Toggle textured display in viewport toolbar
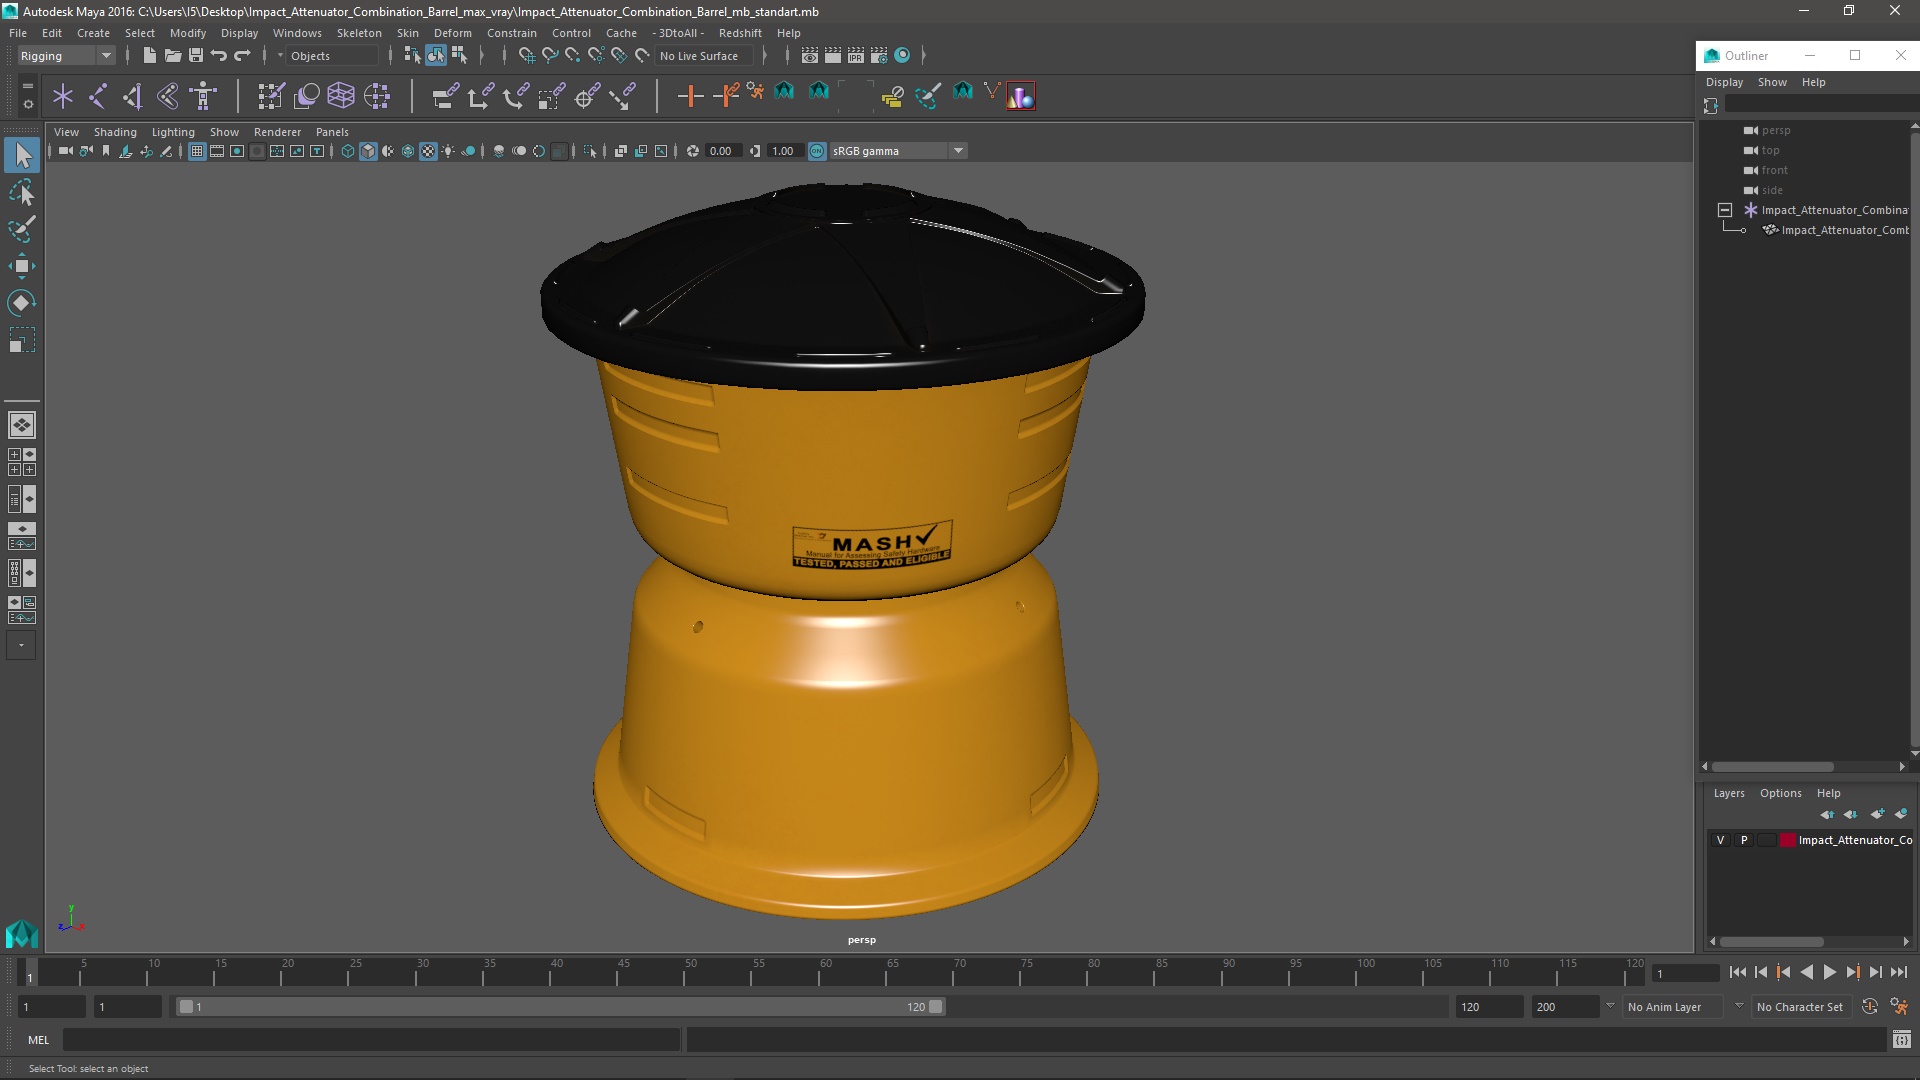The image size is (1920, 1080). click(428, 151)
